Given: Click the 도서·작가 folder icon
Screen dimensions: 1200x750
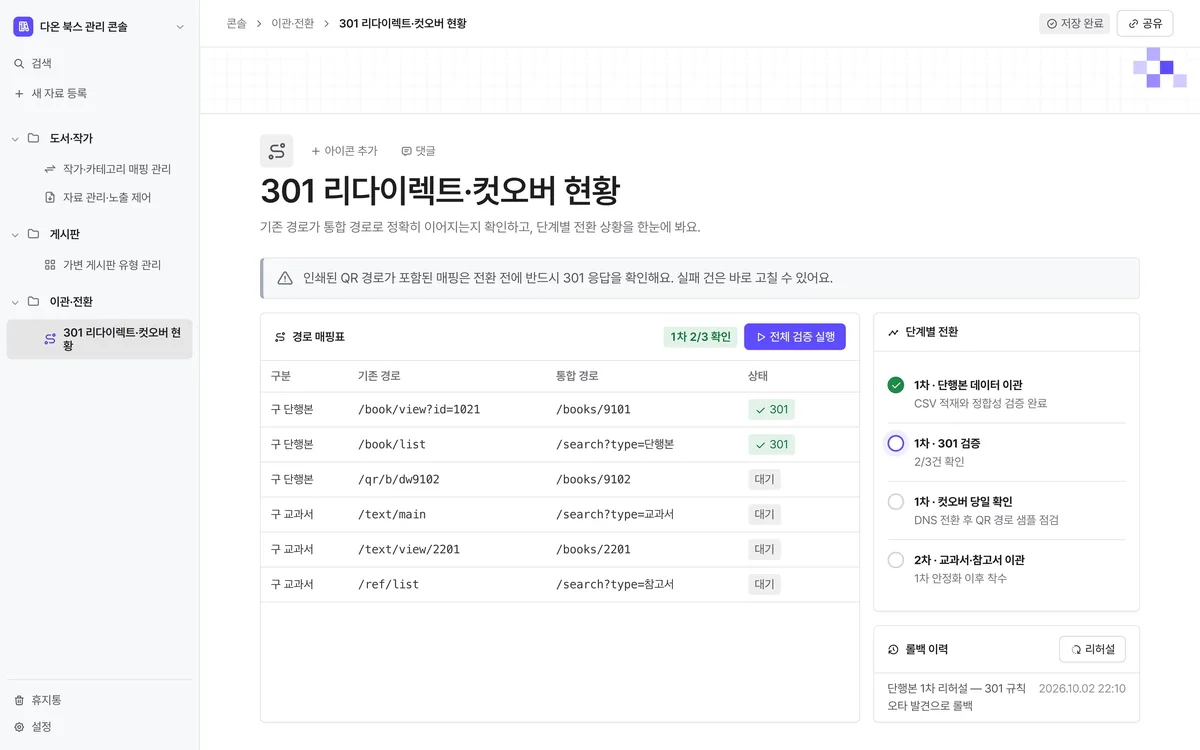Looking at the screenshot, I should [34, 138].
